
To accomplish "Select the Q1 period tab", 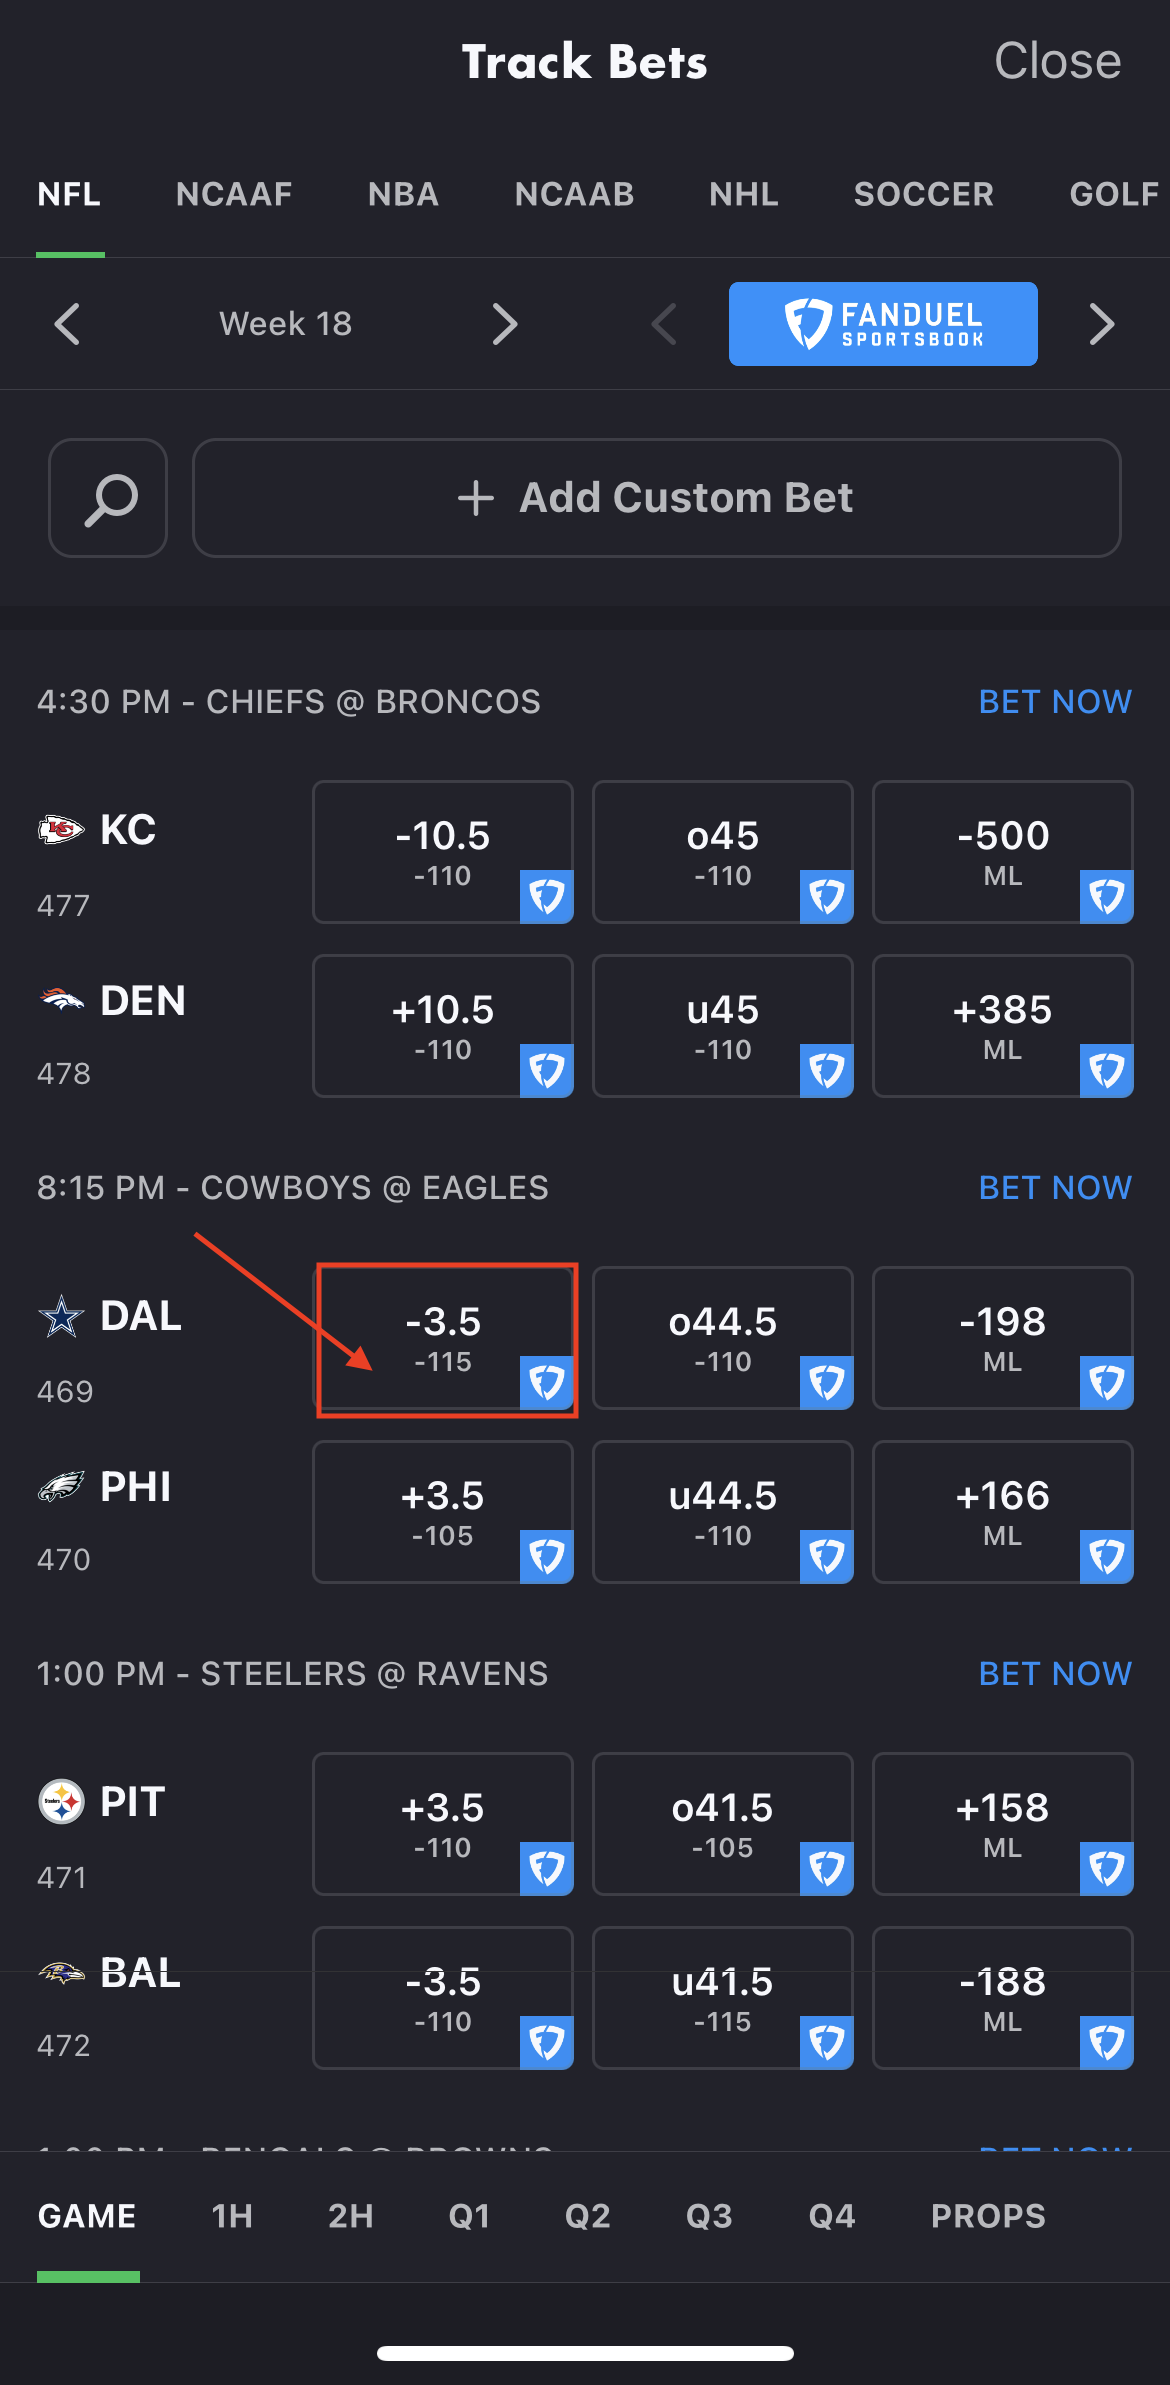I will tap(469, 2216).
